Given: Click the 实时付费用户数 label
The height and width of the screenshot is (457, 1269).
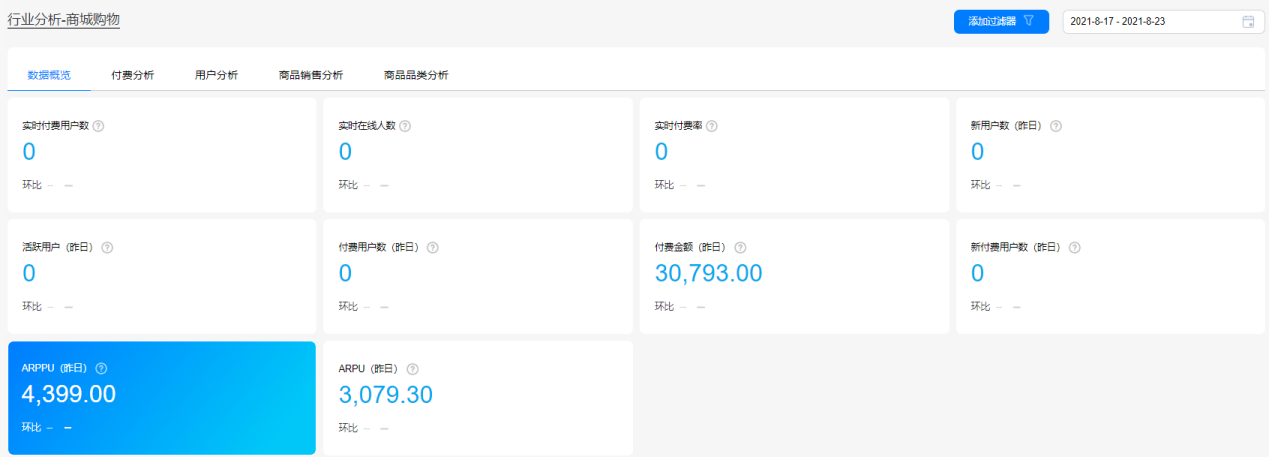Looking at the screenshot, I should pos(56,126).
